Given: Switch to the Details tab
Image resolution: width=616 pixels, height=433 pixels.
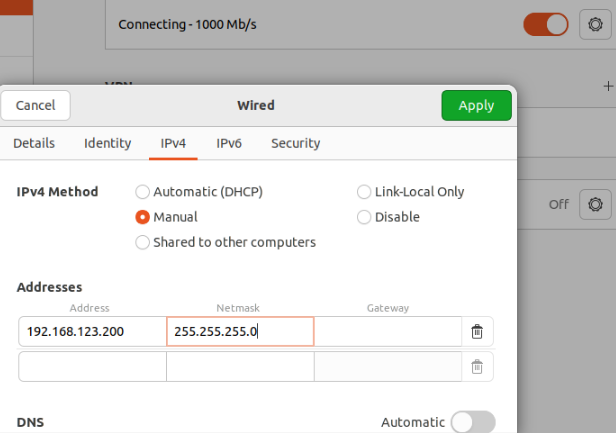Looking at the screenshot, I should [34, 143].
